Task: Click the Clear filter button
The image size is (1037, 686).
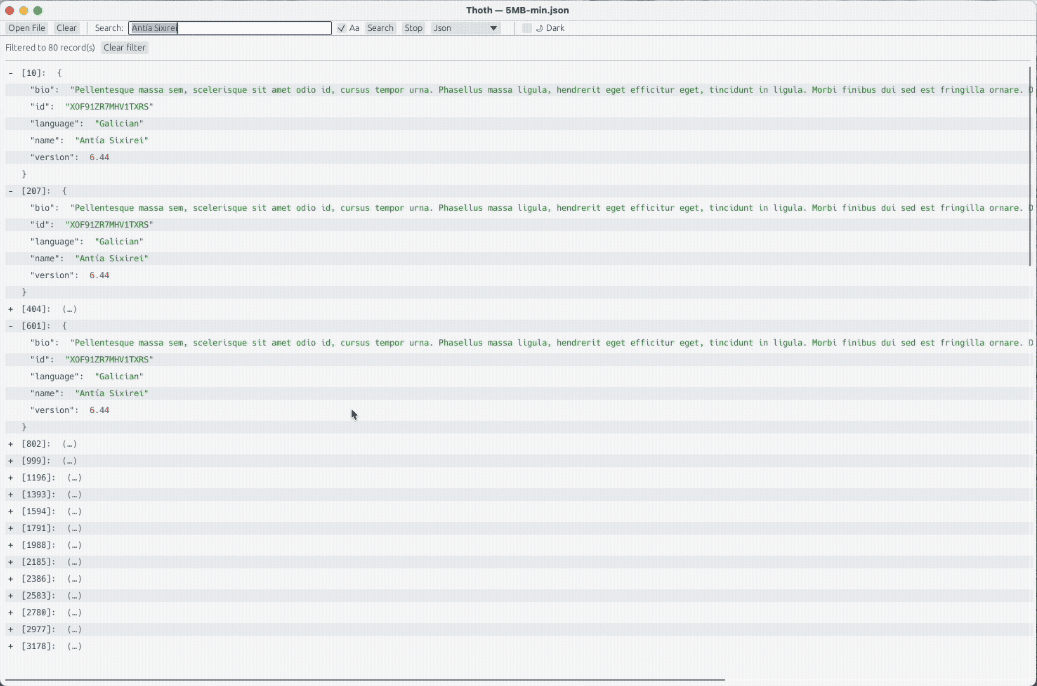Action: [x=124, y=48]
